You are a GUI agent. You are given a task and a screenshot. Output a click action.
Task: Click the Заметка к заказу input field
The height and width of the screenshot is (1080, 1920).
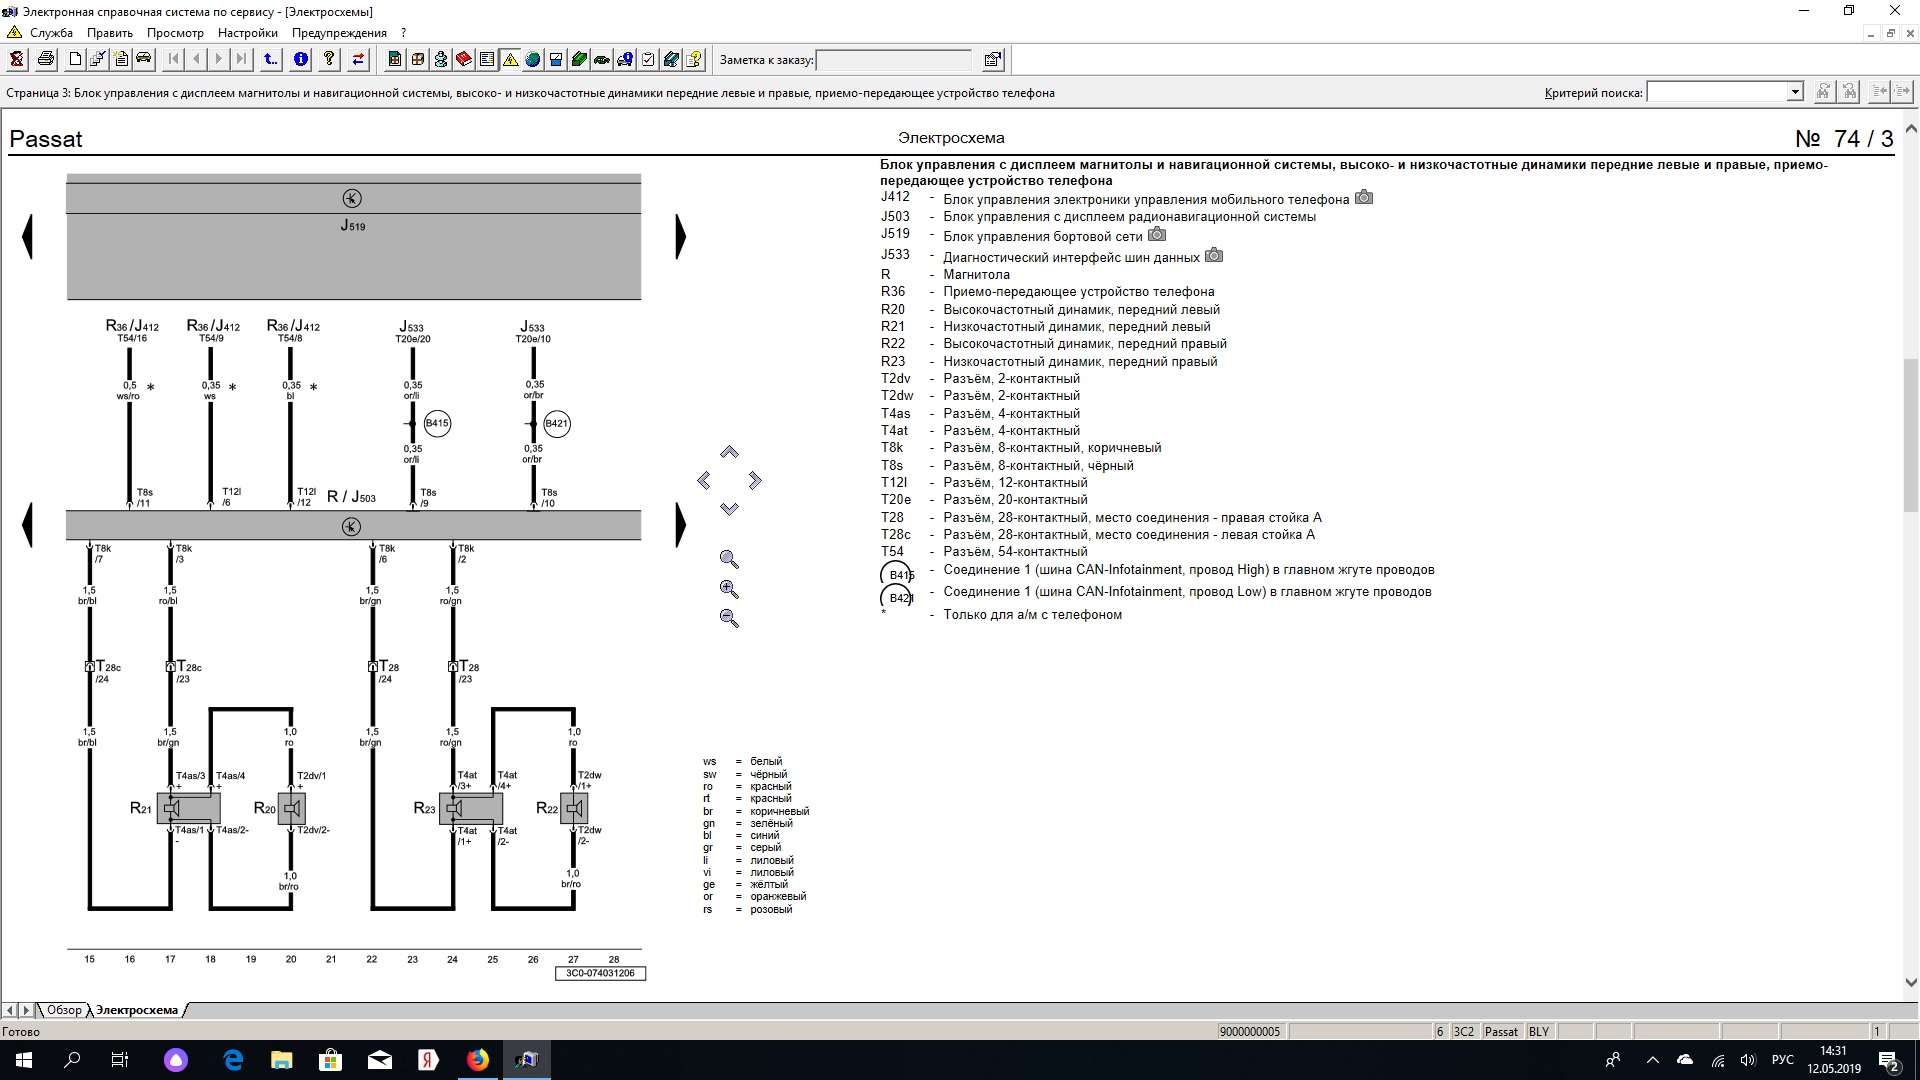point(894,60)
